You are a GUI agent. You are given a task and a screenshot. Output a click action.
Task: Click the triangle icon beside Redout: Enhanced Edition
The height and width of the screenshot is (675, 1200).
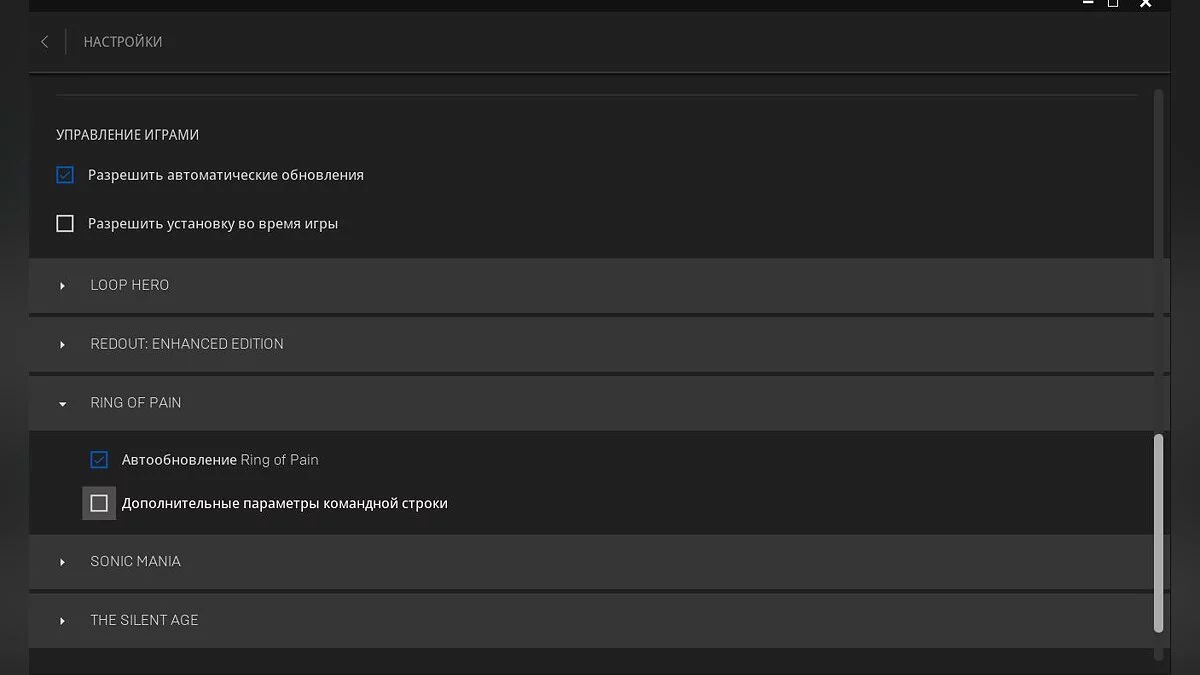point(62,345)
